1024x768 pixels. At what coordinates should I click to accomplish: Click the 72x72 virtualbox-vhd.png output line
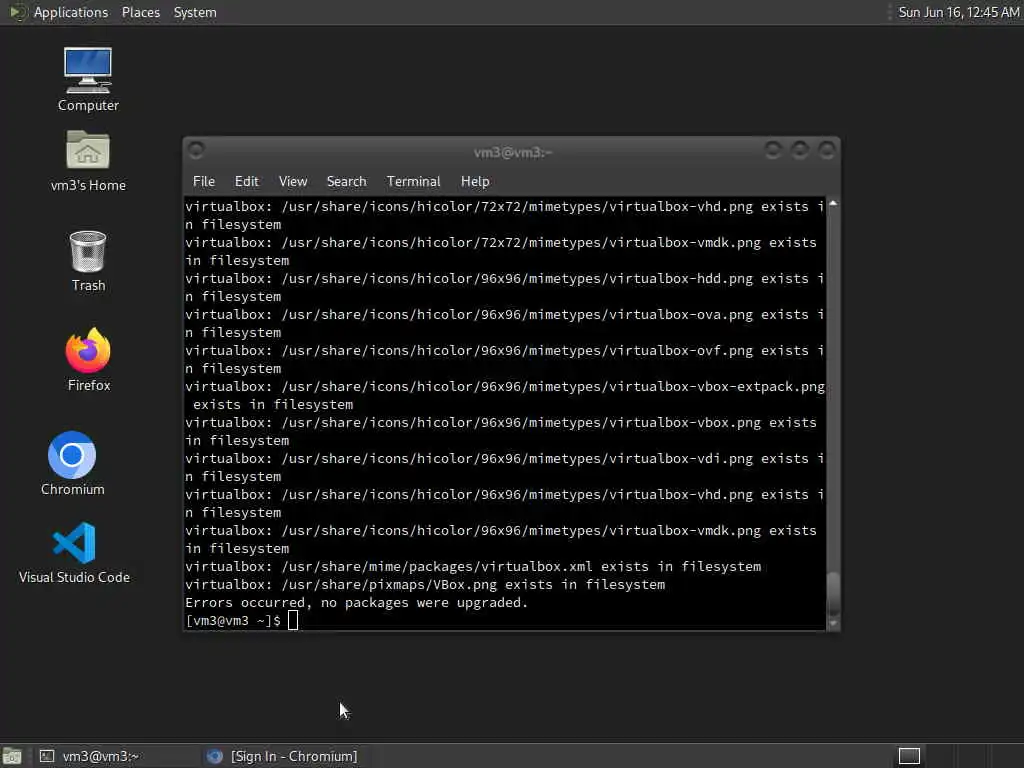point(504,215)
